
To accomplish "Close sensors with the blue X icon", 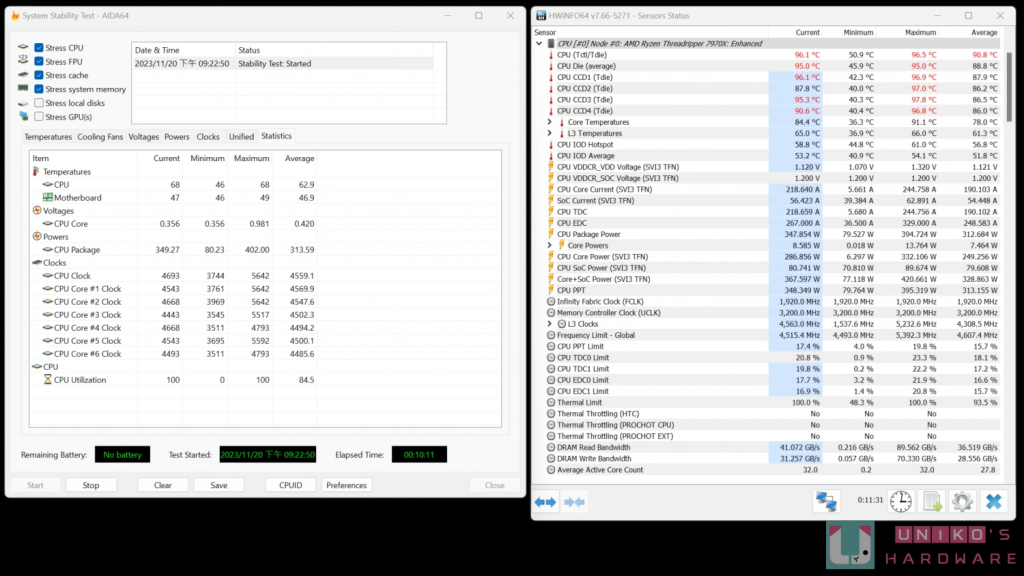I will tap(993, 502).
